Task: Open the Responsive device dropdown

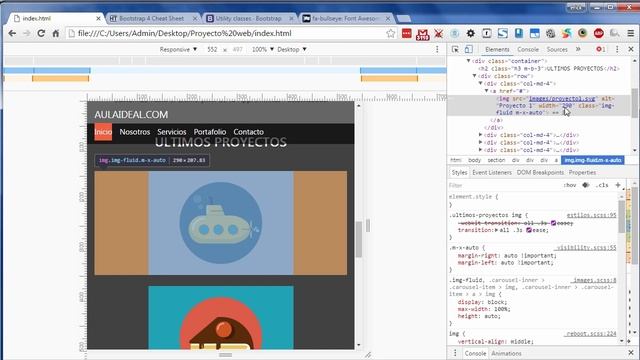Action: 178,49
